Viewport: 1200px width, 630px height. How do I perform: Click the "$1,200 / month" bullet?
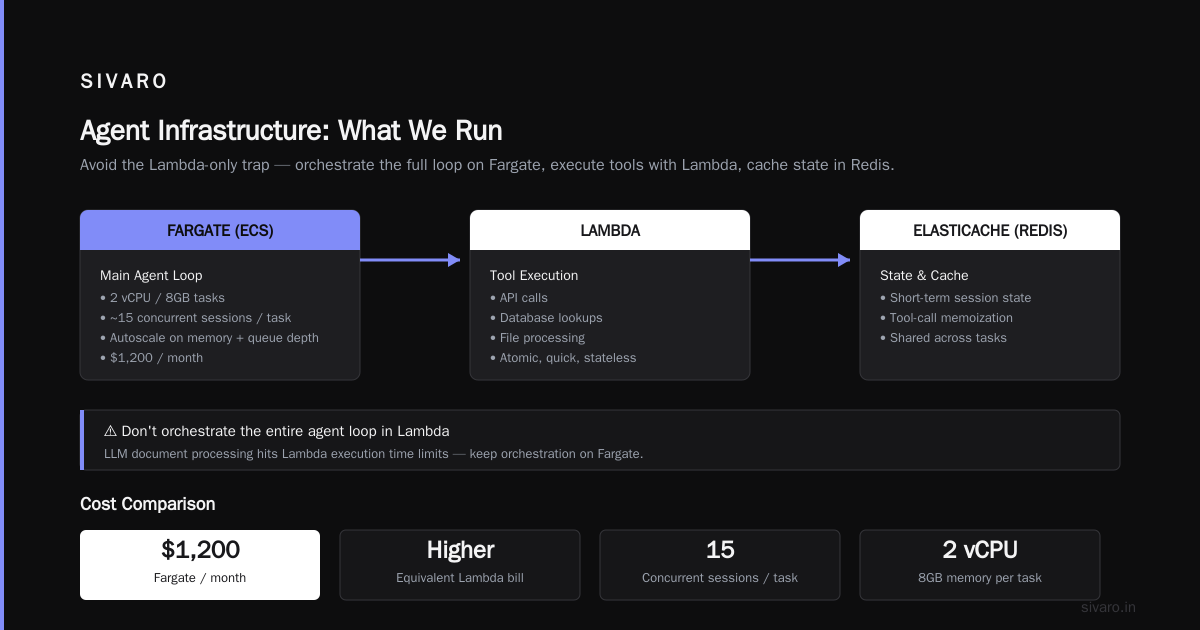click(151, 358)
